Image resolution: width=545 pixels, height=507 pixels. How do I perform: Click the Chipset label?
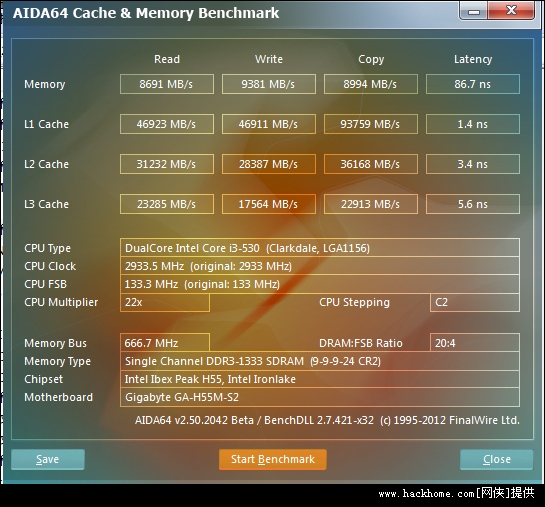tap(43, 379)
